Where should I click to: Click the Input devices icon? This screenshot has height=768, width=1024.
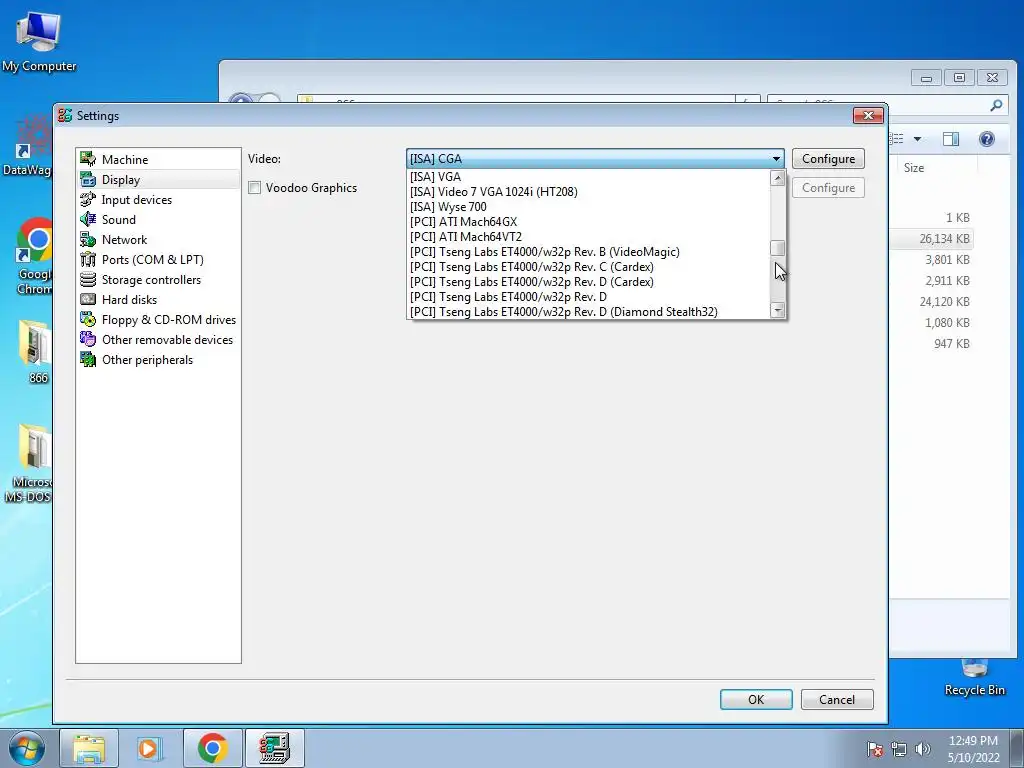(88, 199)
